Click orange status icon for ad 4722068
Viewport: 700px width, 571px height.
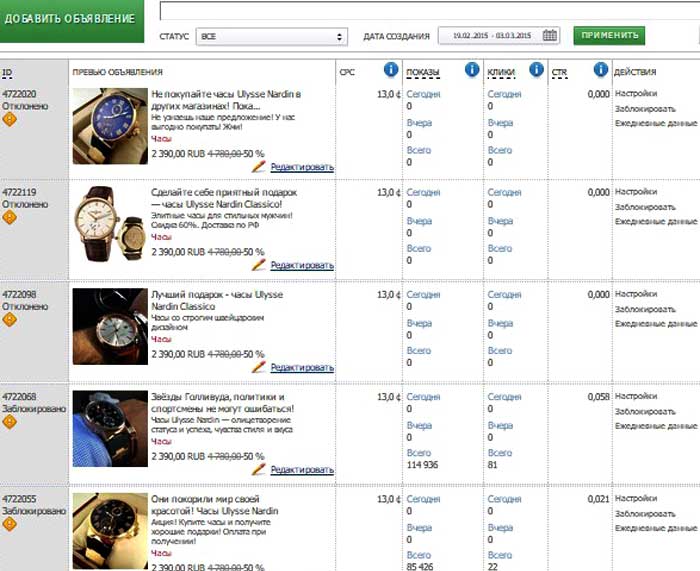coord(9,422)
